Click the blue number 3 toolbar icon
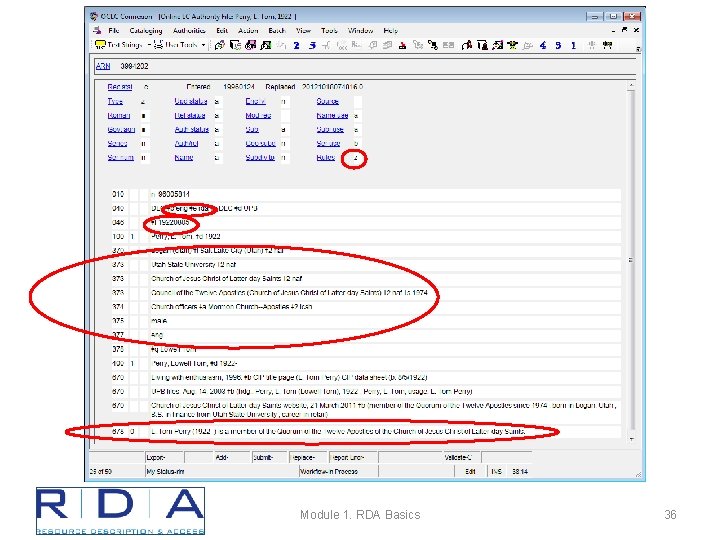 [312, 45]
